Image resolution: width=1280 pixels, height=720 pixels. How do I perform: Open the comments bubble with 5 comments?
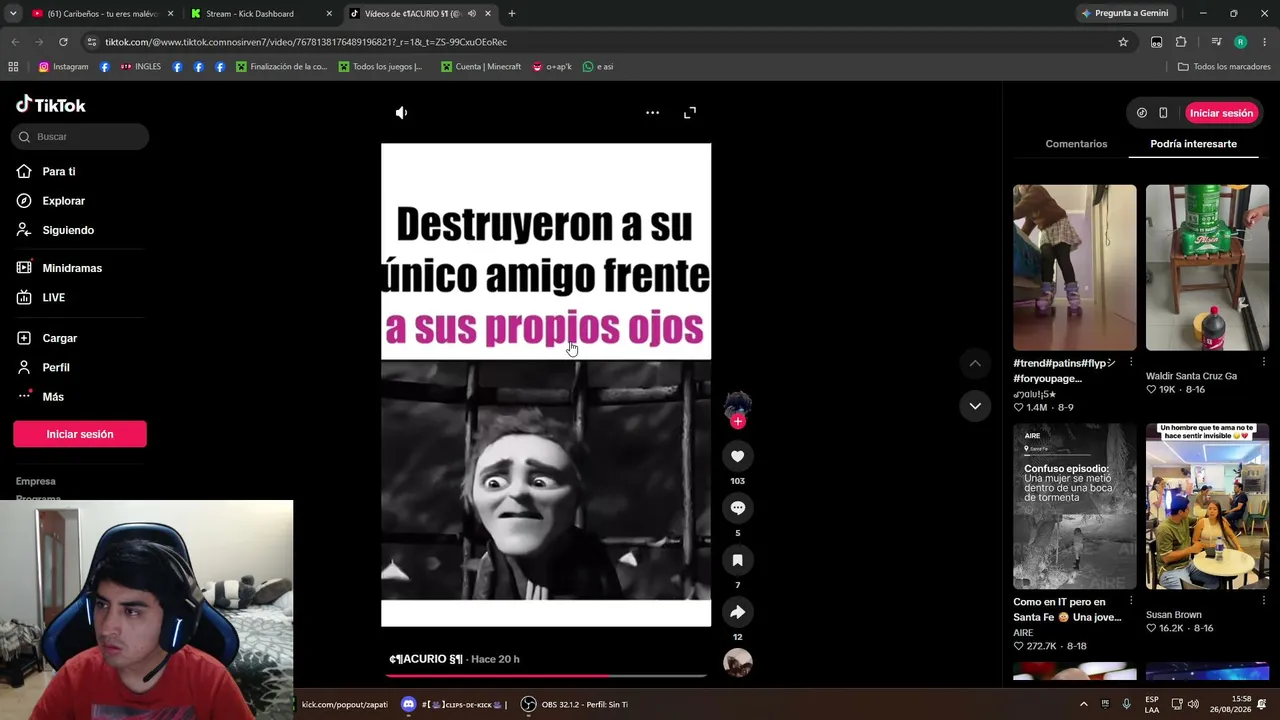738,508
